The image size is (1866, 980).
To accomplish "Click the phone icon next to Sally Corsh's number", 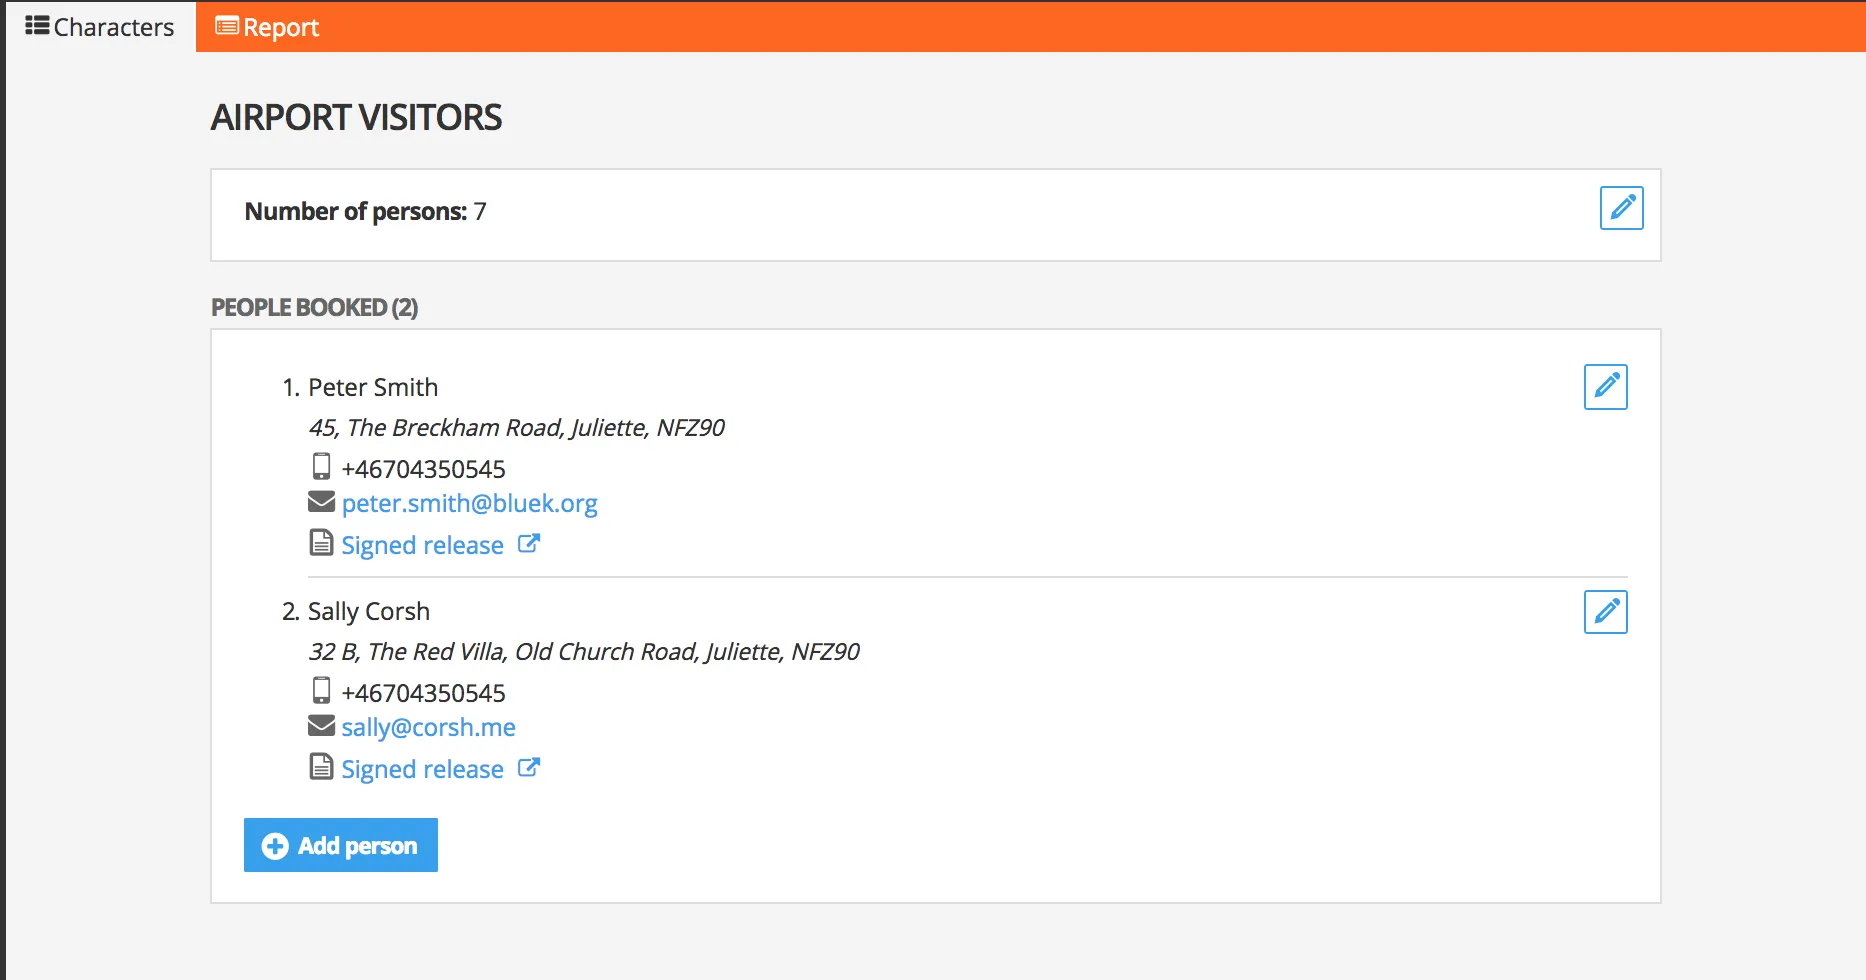I will [321, 690].
